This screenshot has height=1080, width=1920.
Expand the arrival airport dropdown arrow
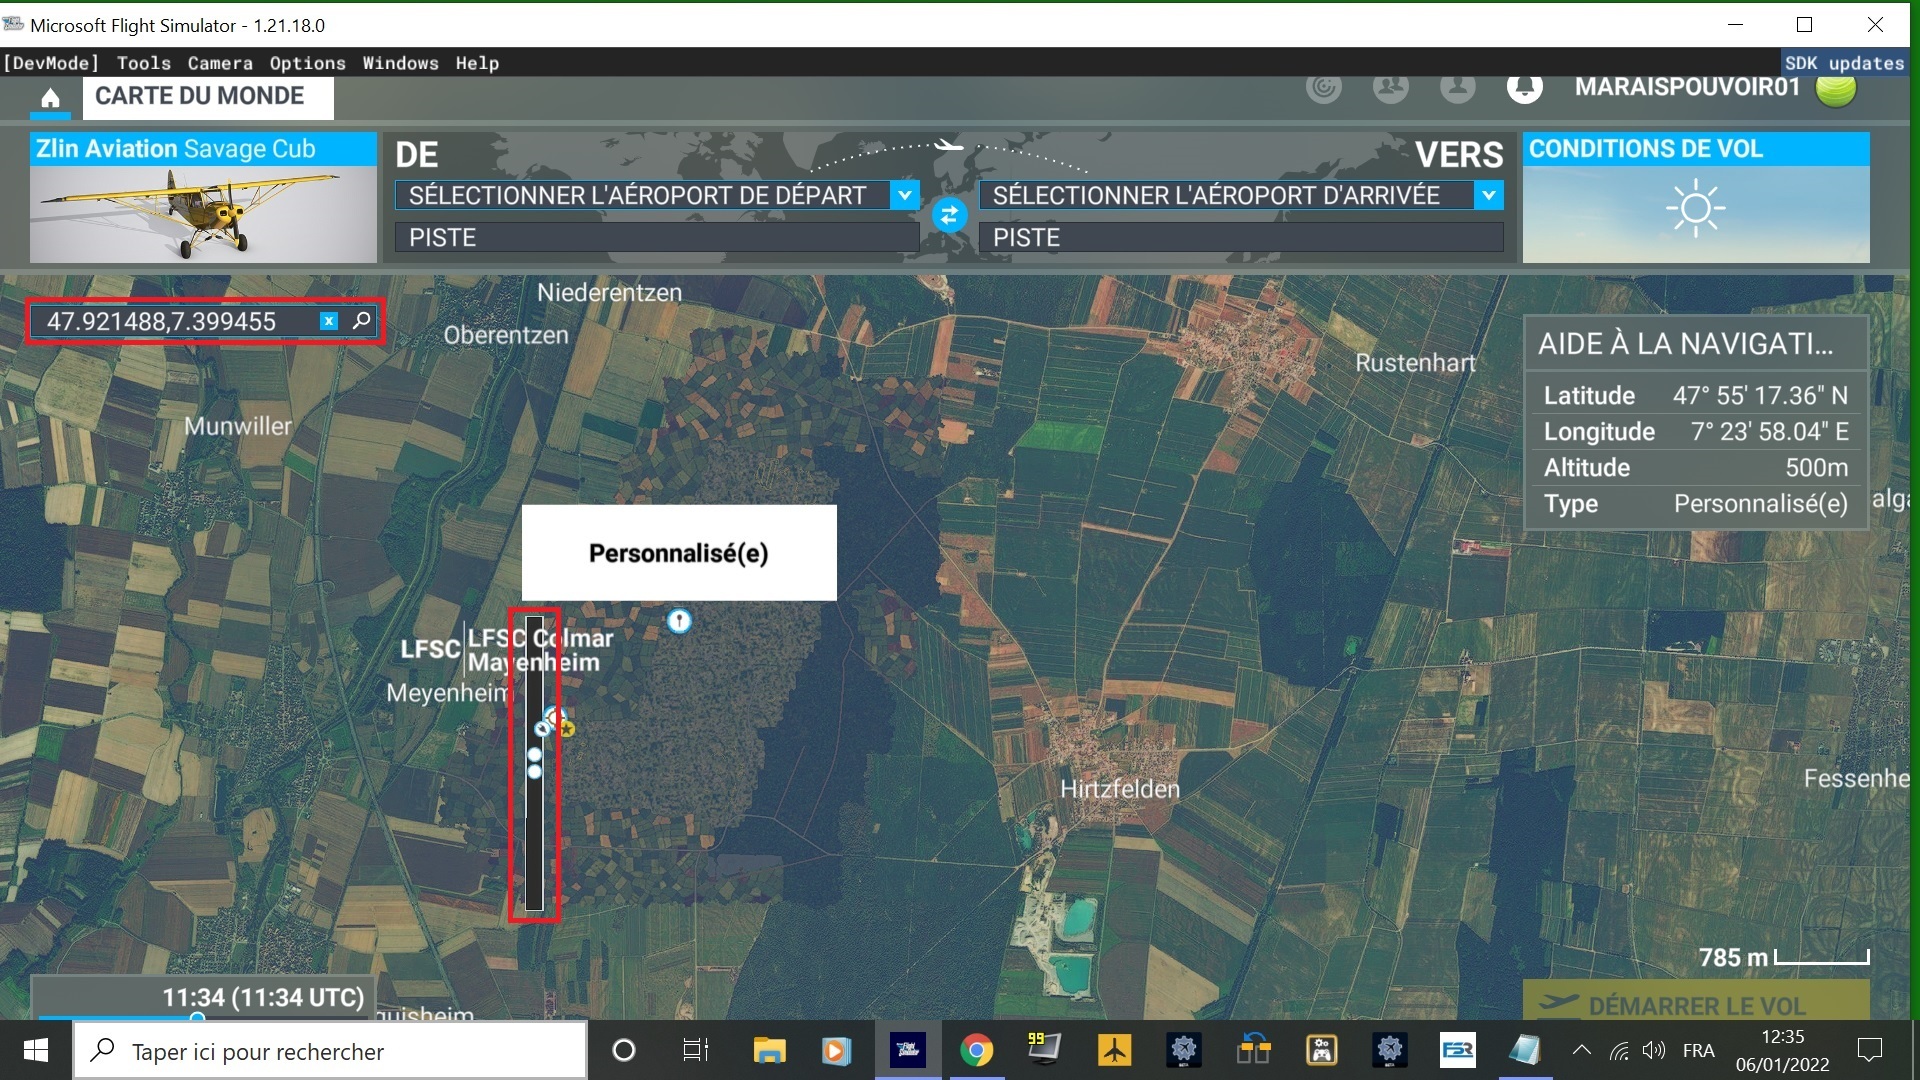coord(1488,195)
